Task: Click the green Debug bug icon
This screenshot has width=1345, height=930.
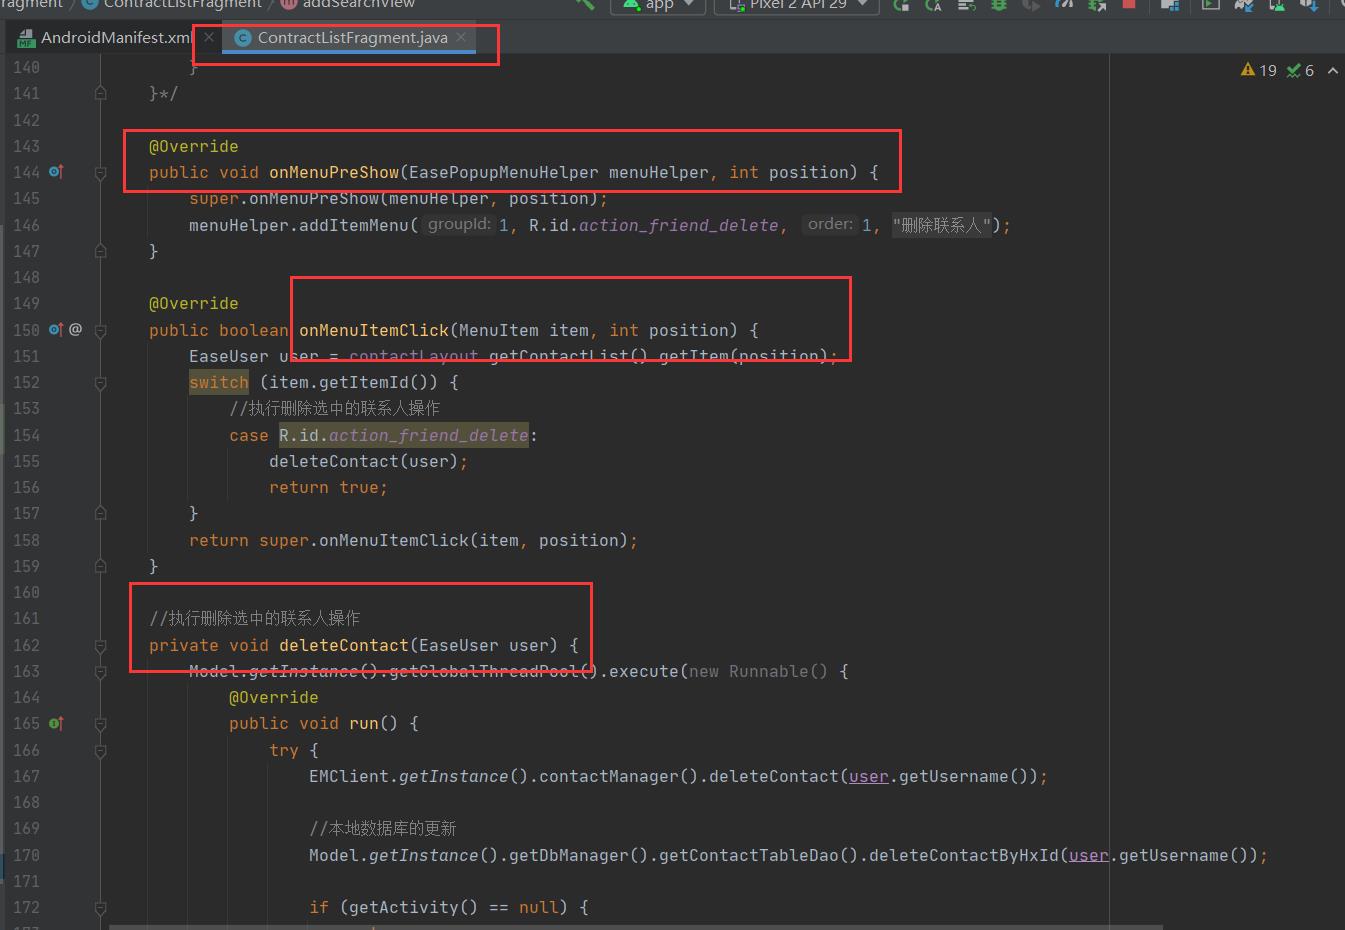Action: coord(999,4)
